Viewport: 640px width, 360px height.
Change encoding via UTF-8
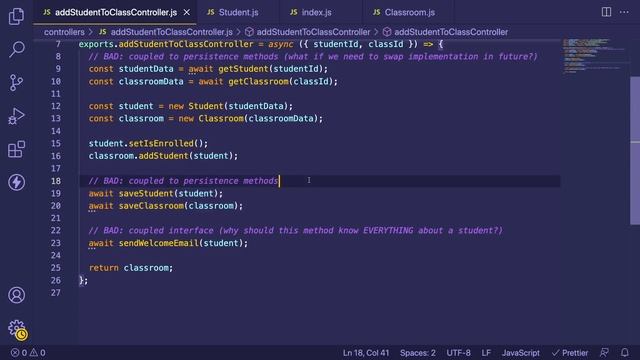pos(458,353)
